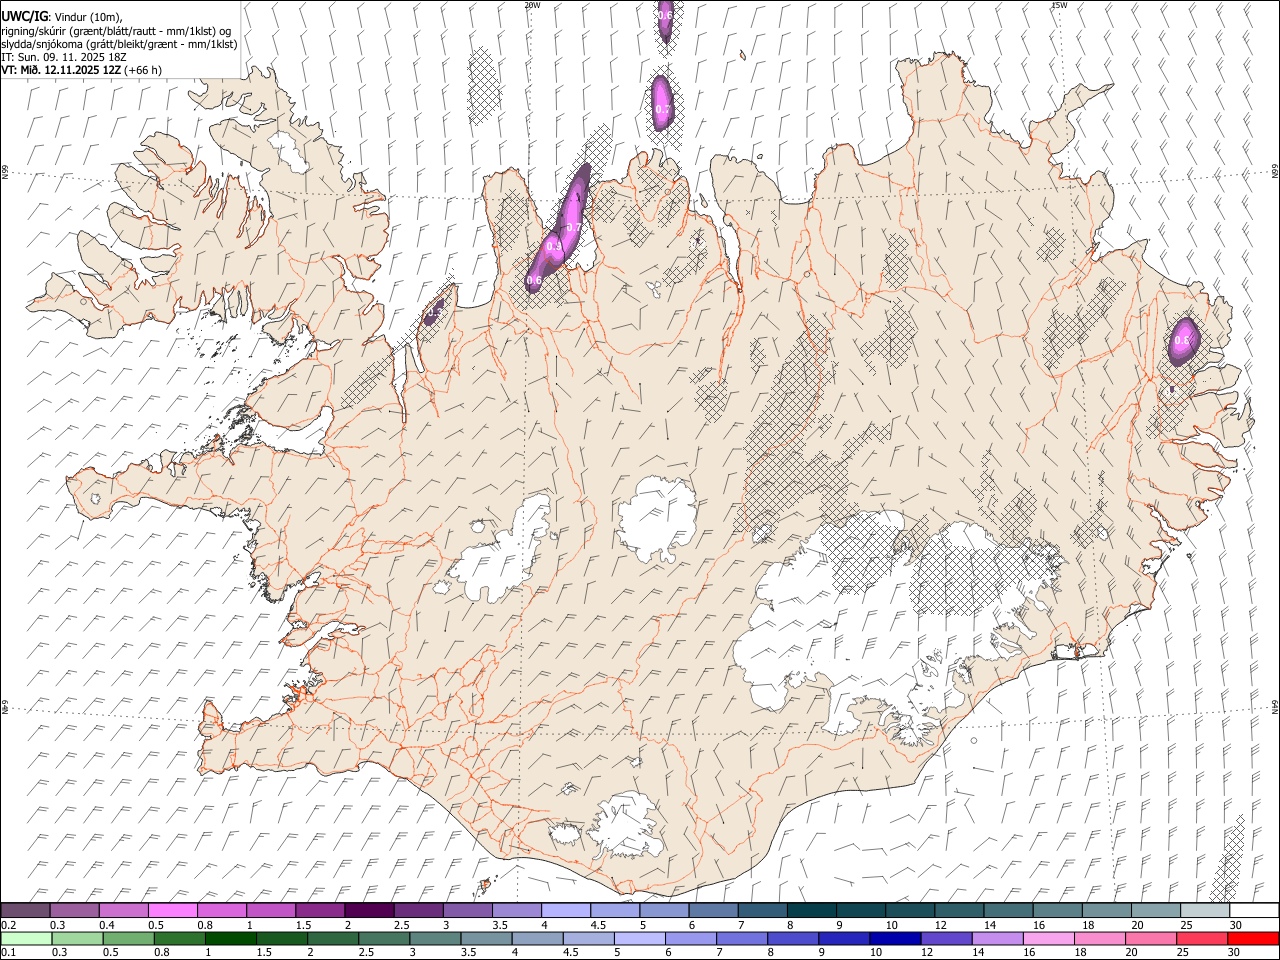Pick the lower legend swatch starting at 2
The image size is (1280, 960).
(333, 939)
